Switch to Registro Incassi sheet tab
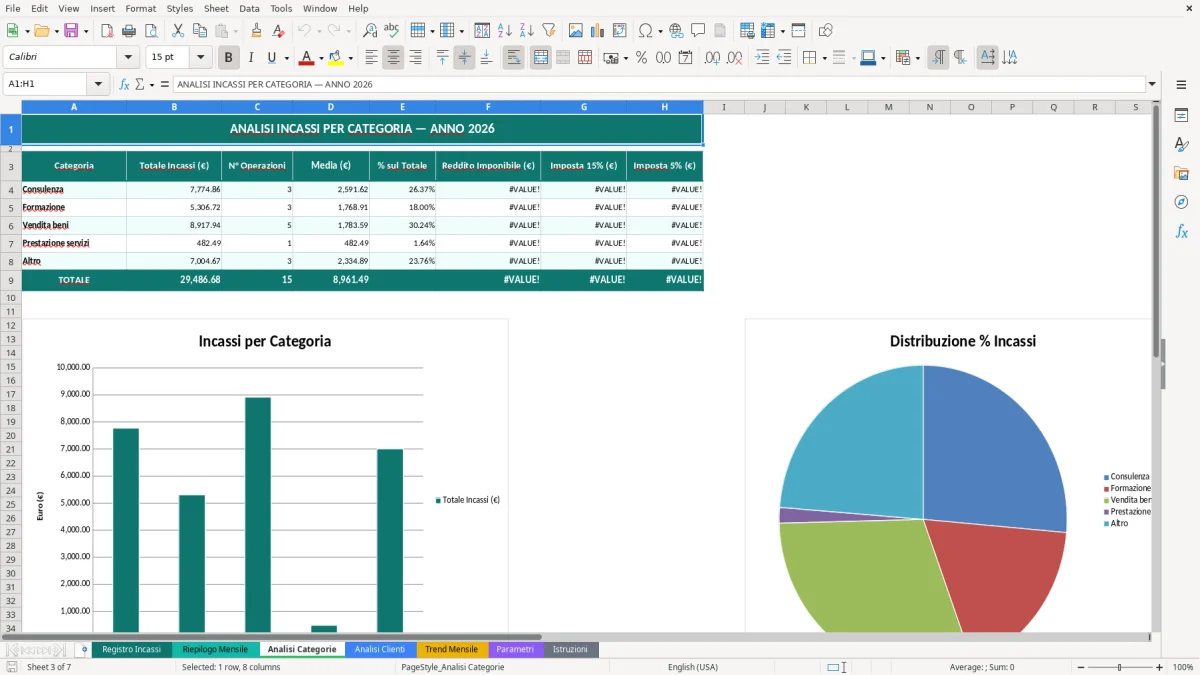 (x=131, y=650)
